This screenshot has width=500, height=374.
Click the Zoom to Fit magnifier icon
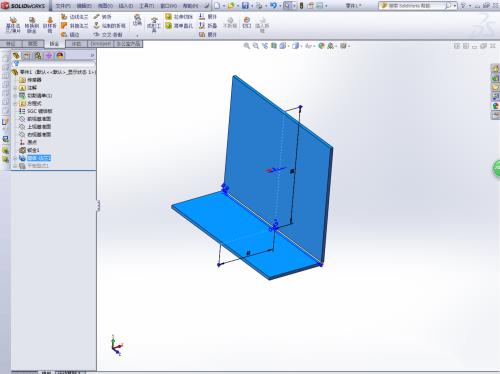(247, 46)
